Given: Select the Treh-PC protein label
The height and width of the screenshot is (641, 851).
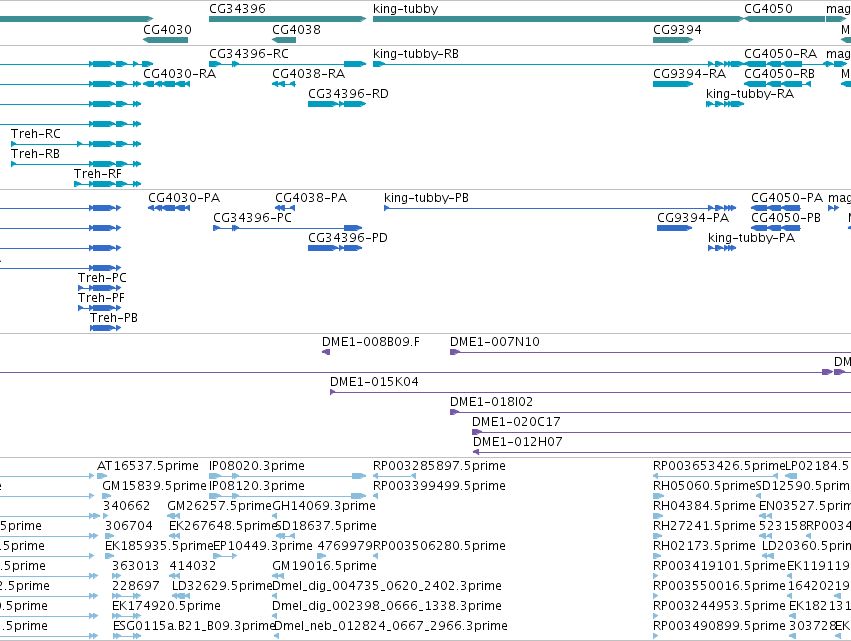Looking at the screenshot, I should [x=102, y=278].
